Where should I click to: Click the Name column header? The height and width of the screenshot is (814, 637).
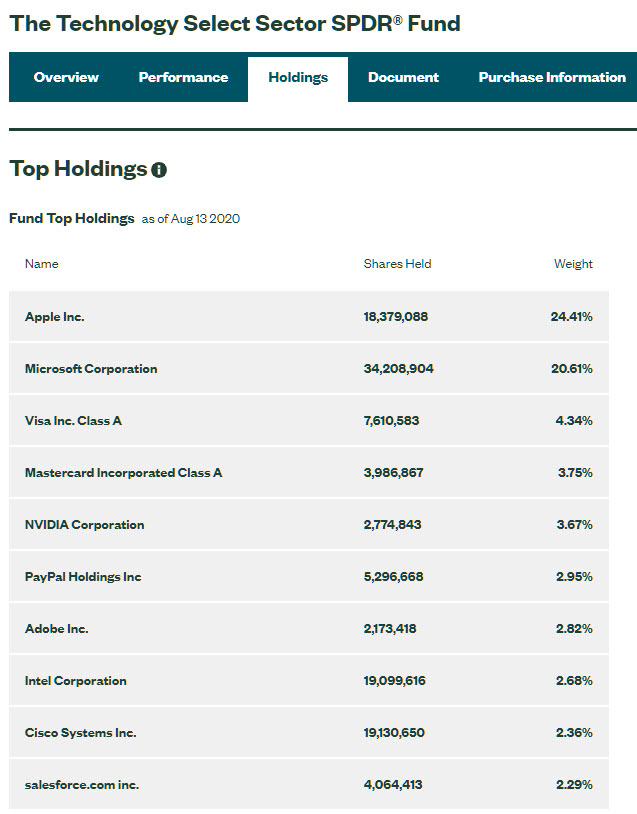[x=42, y=264]
